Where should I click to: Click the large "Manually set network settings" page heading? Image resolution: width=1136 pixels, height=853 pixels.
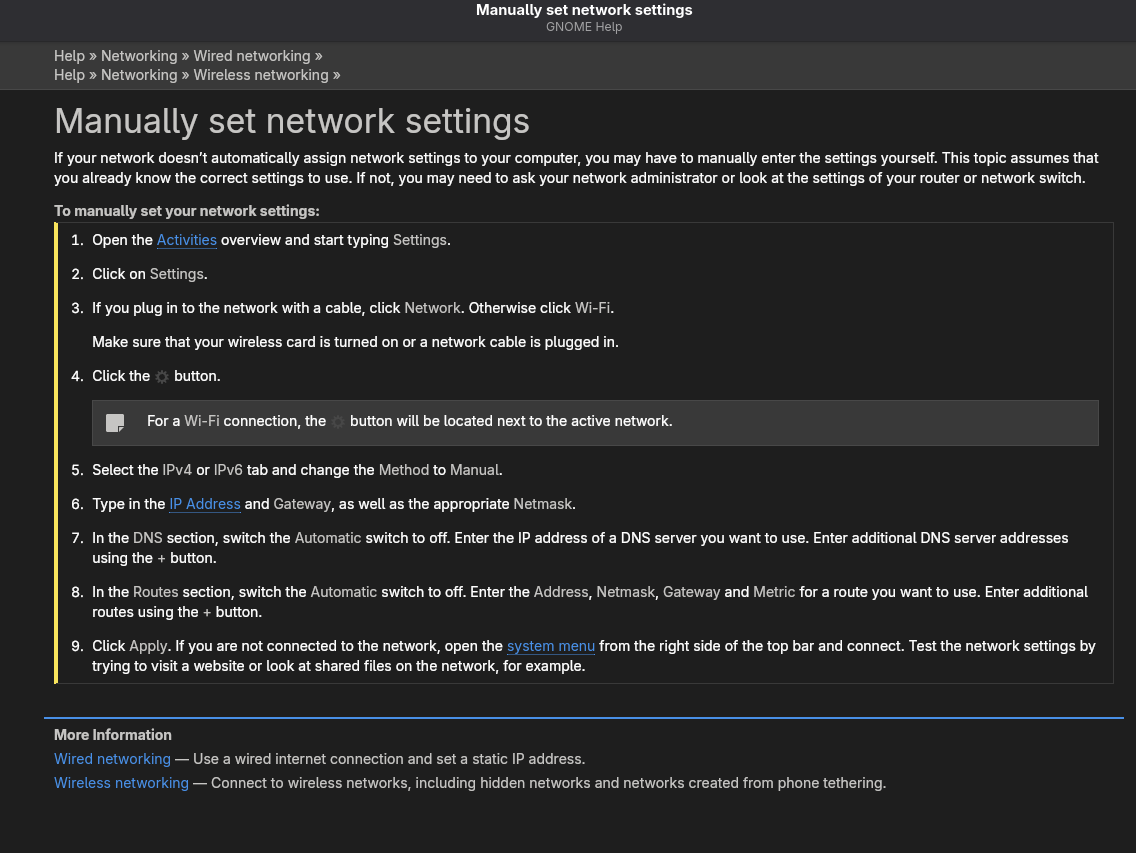[292, 121]
